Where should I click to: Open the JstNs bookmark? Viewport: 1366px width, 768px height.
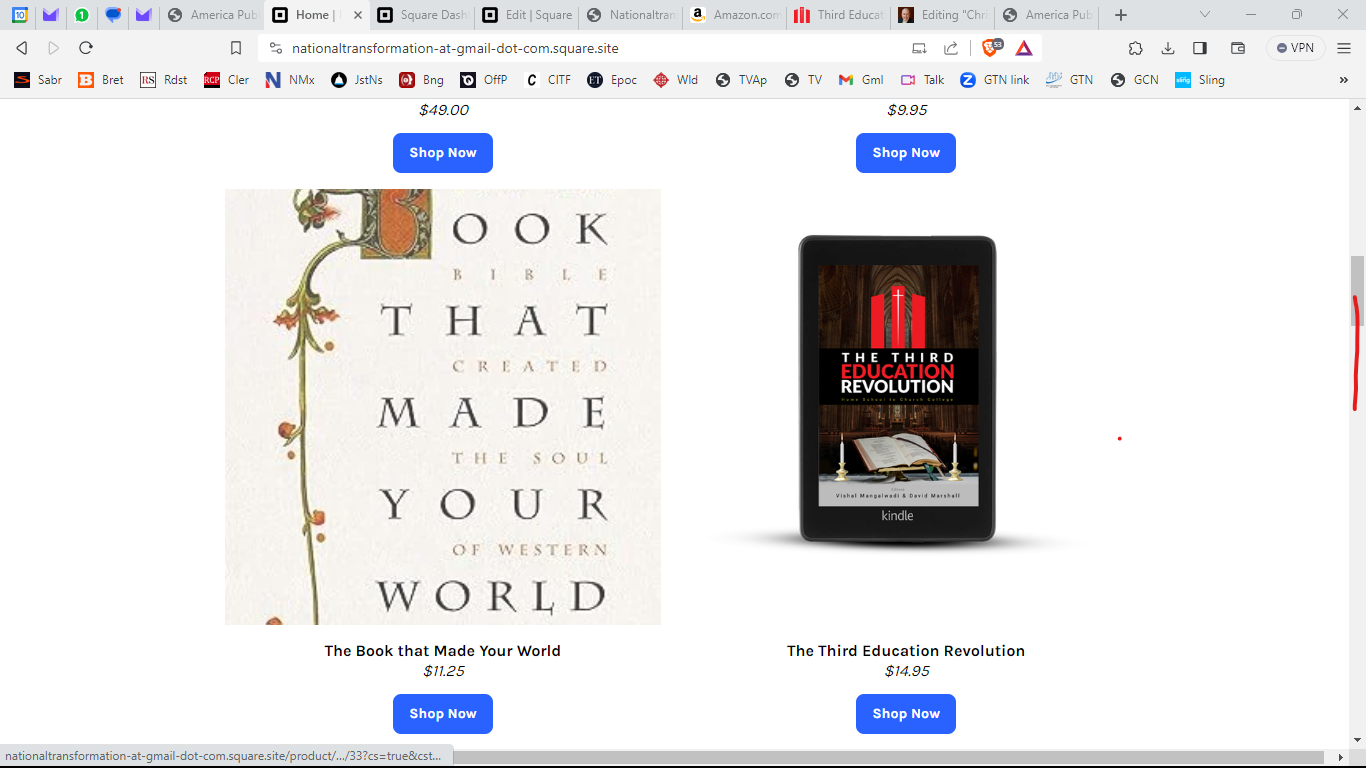[x=357, y=80]
